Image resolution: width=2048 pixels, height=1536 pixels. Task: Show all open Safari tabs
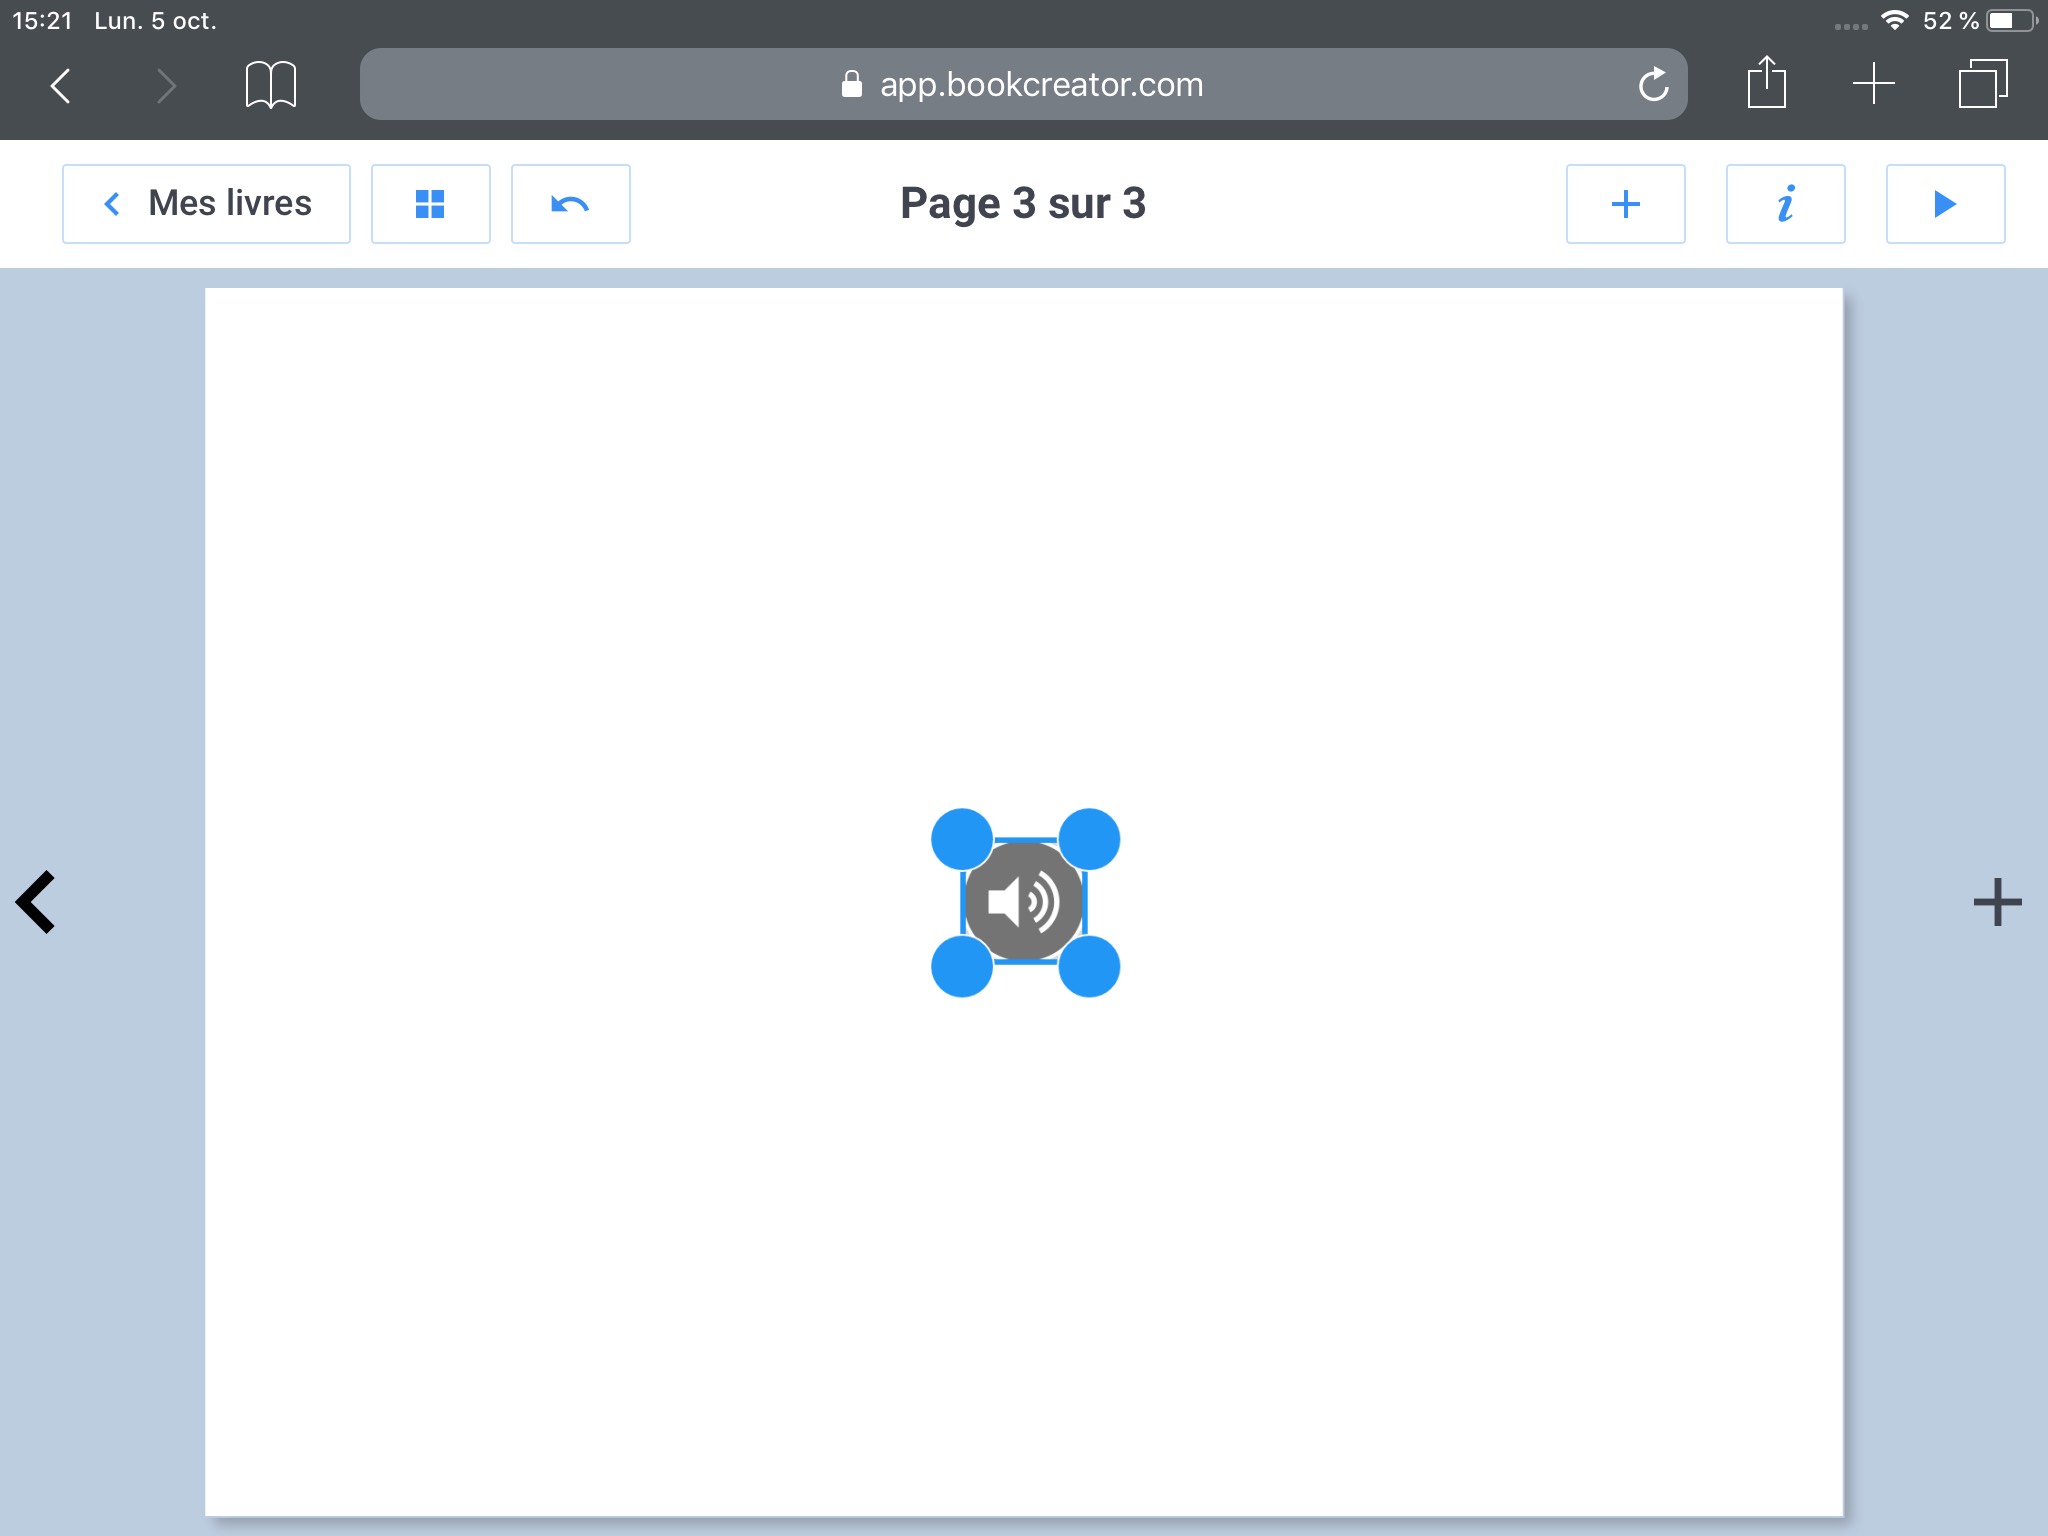click(x=1982, y=84)
